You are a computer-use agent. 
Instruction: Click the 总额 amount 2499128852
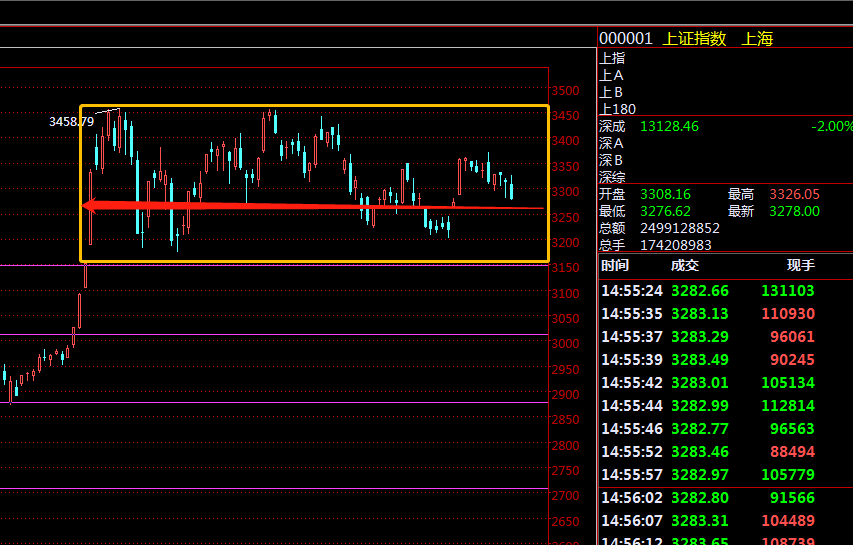(679, 228)
